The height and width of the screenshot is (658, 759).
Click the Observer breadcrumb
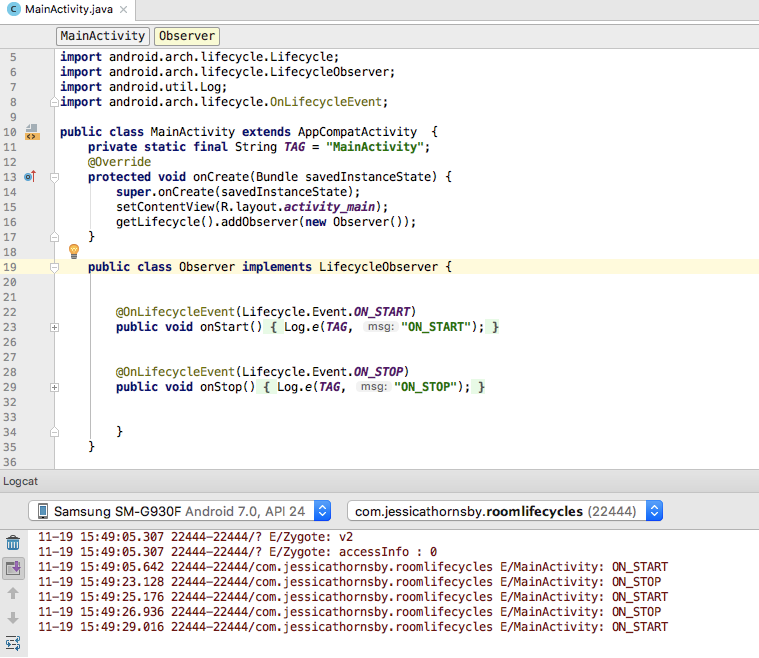[186, 36]
